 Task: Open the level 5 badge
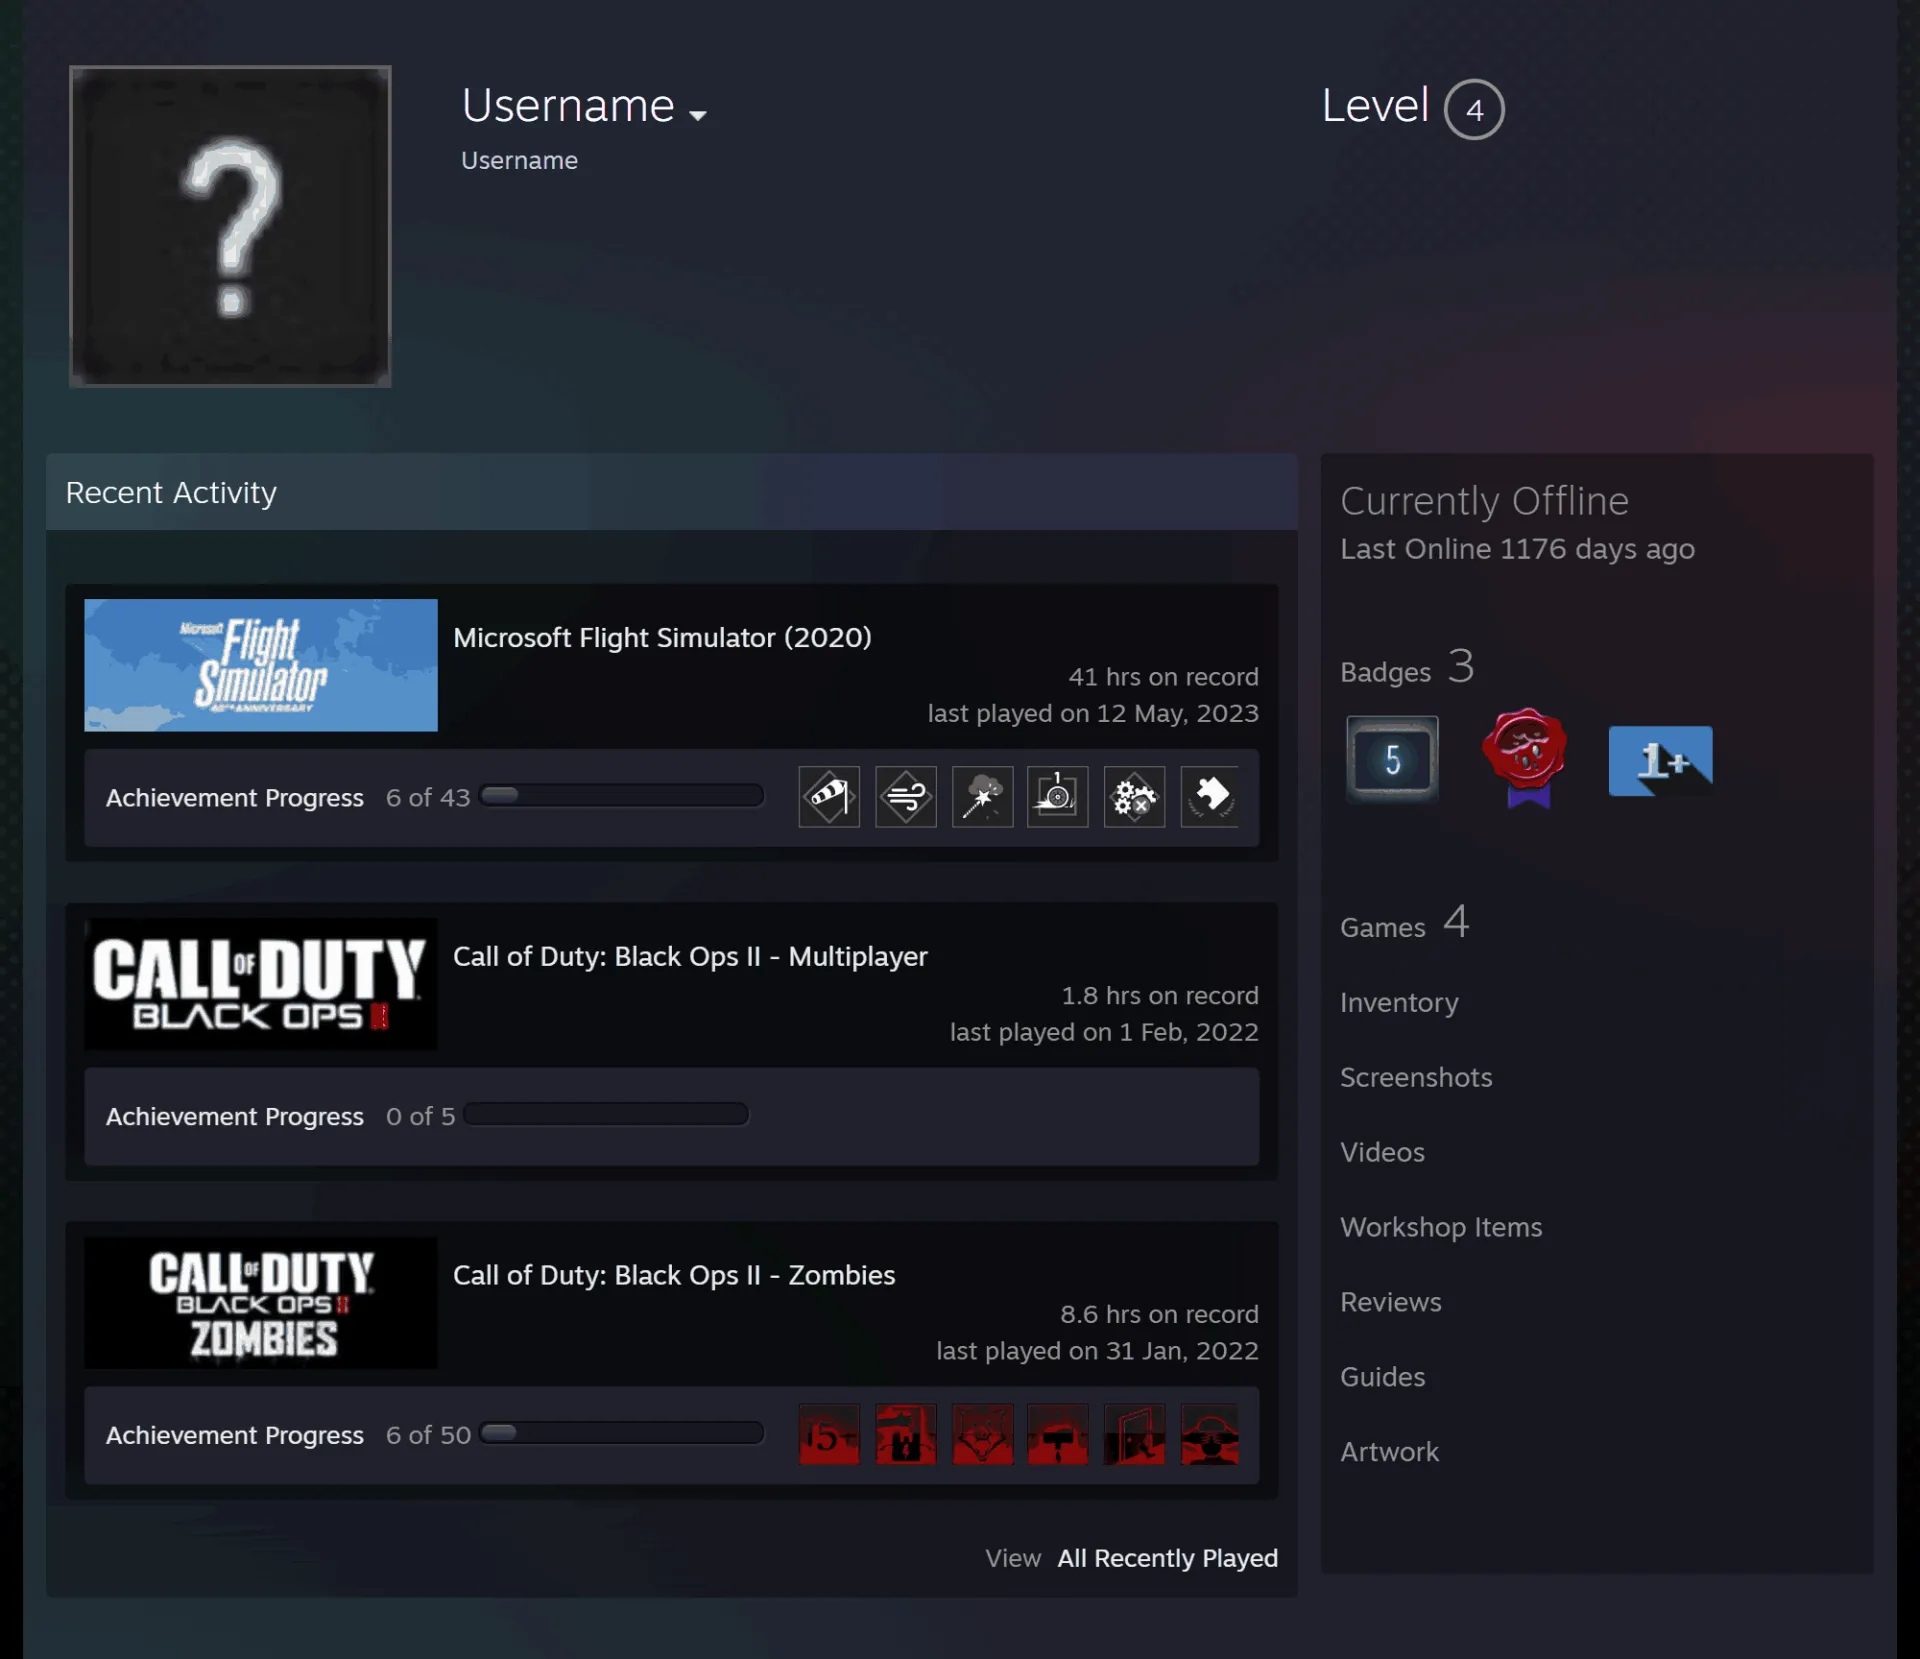[x=1392, y=759]
